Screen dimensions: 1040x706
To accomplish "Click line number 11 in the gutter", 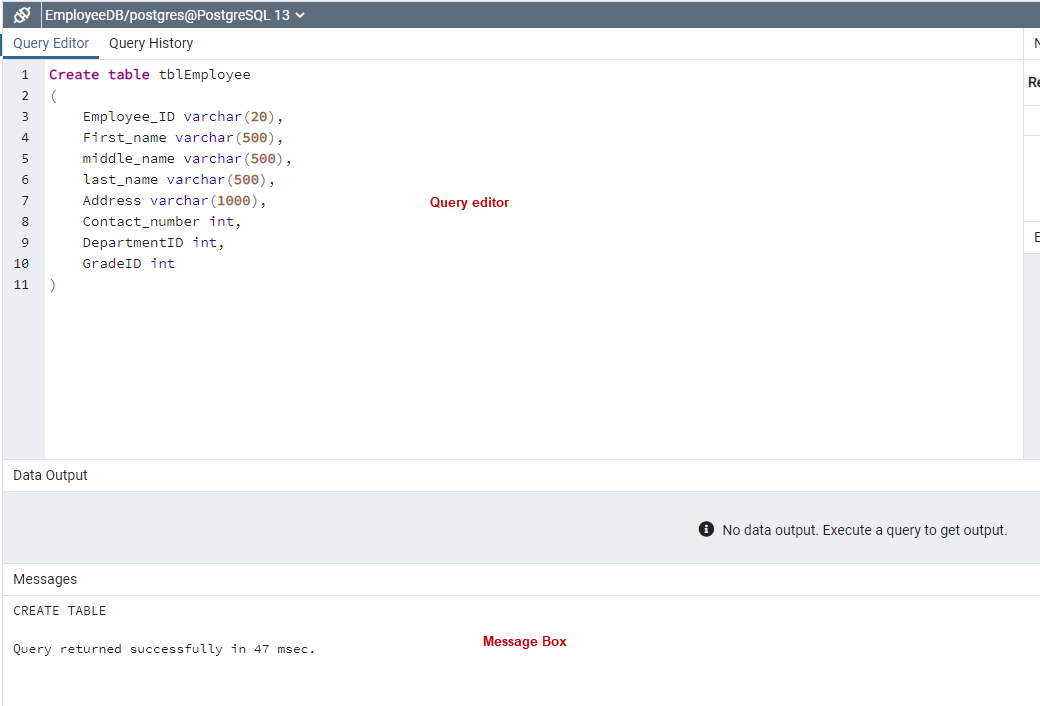I will [21, 285].
